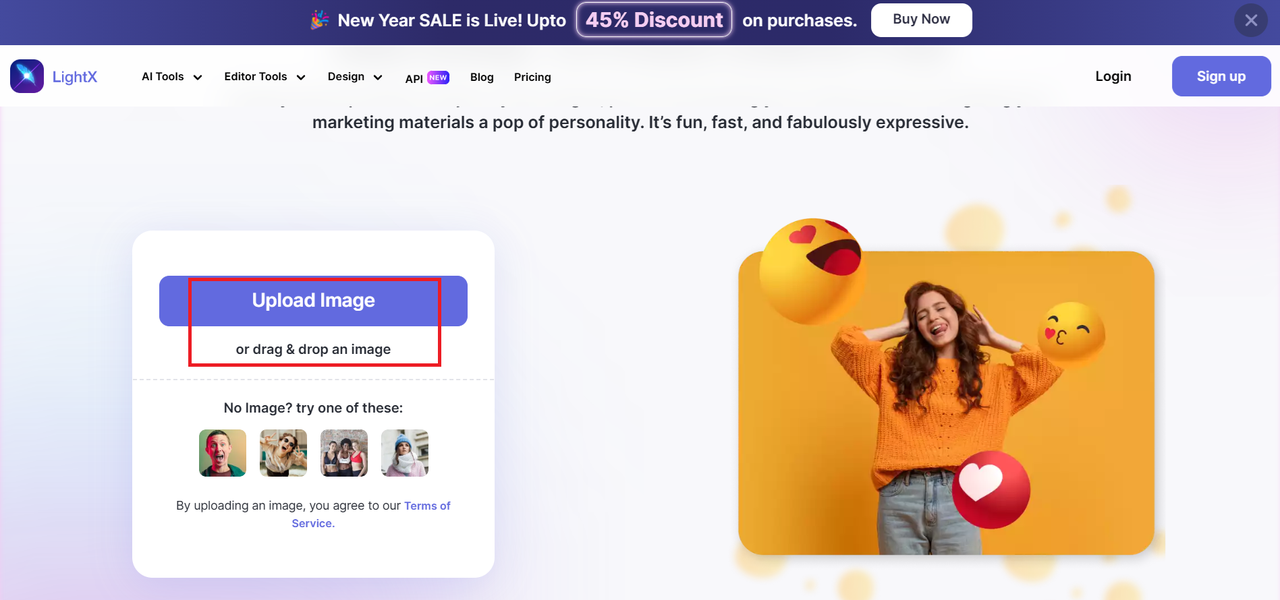Click the heart-eyes emoji on preview image

pos(811,268)
